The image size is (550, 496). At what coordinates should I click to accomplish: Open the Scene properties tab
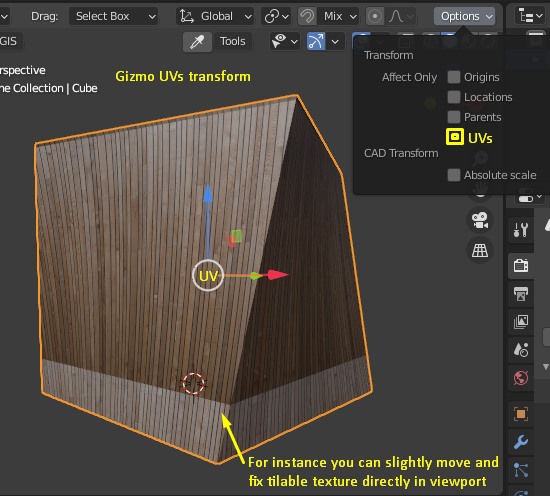coord(521,350)
